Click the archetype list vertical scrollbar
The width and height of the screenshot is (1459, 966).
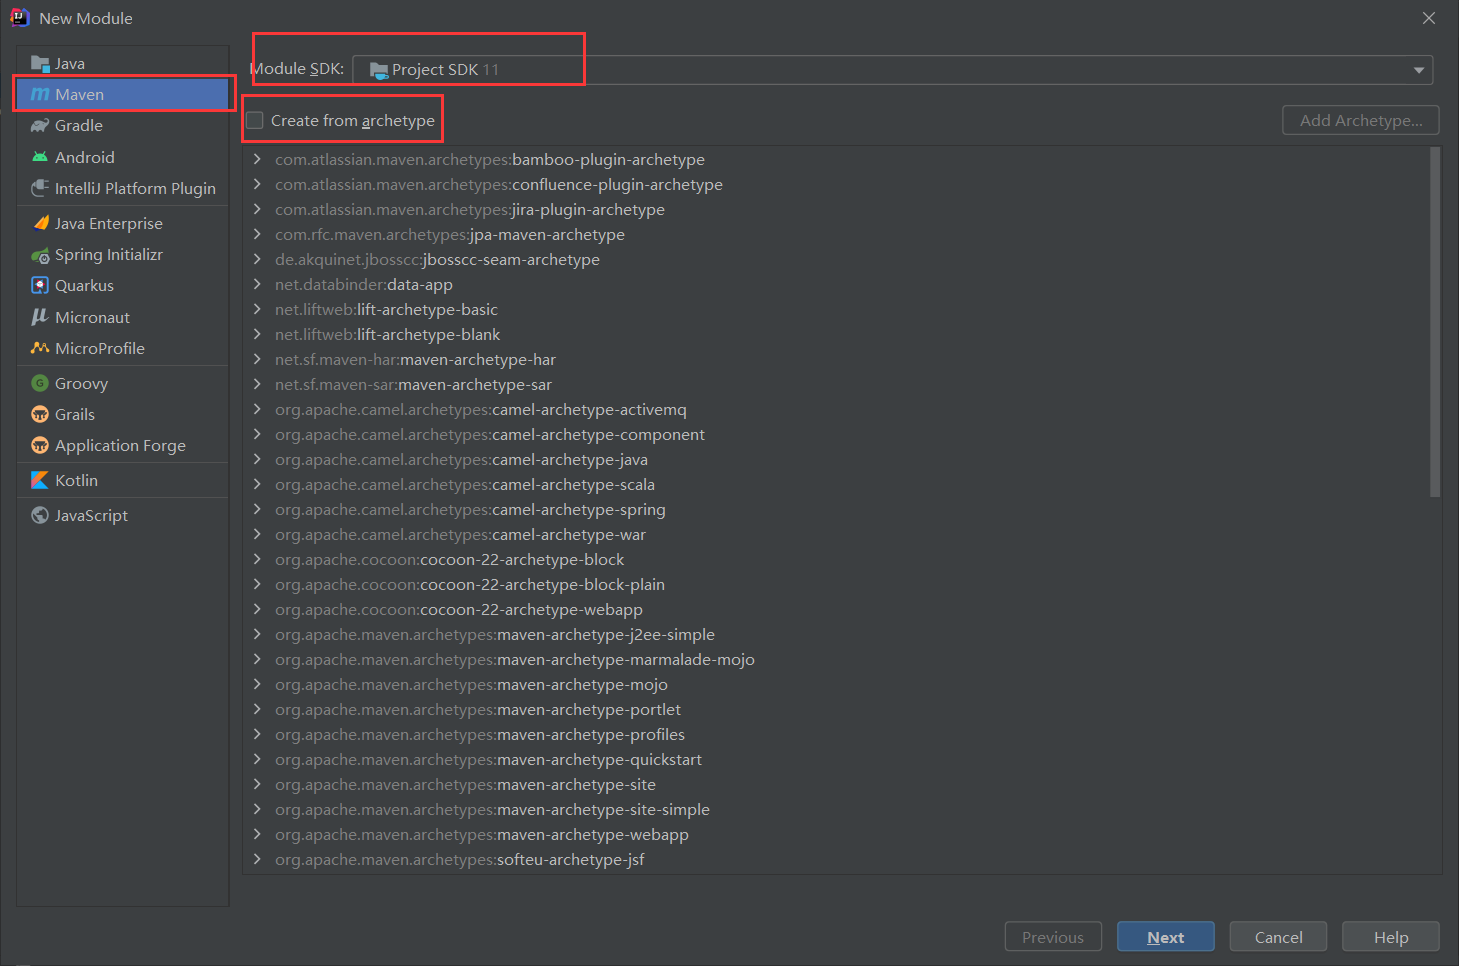1435,322
